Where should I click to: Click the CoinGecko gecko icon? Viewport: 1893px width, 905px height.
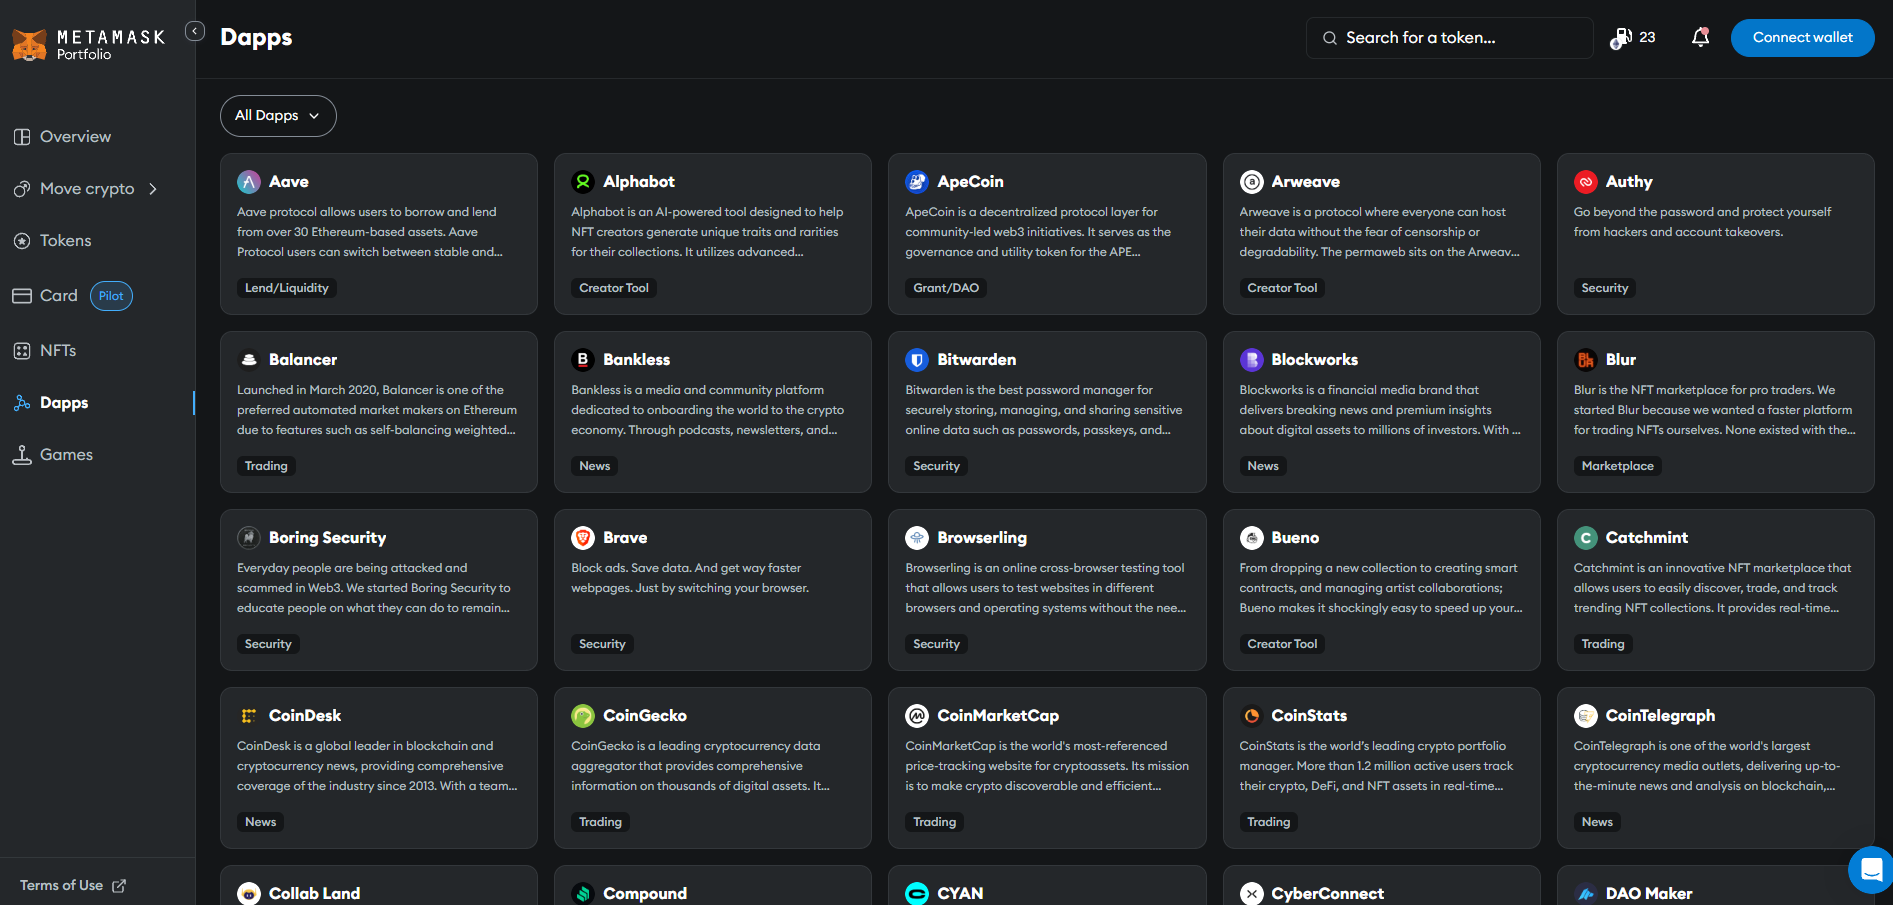(583, 715)
